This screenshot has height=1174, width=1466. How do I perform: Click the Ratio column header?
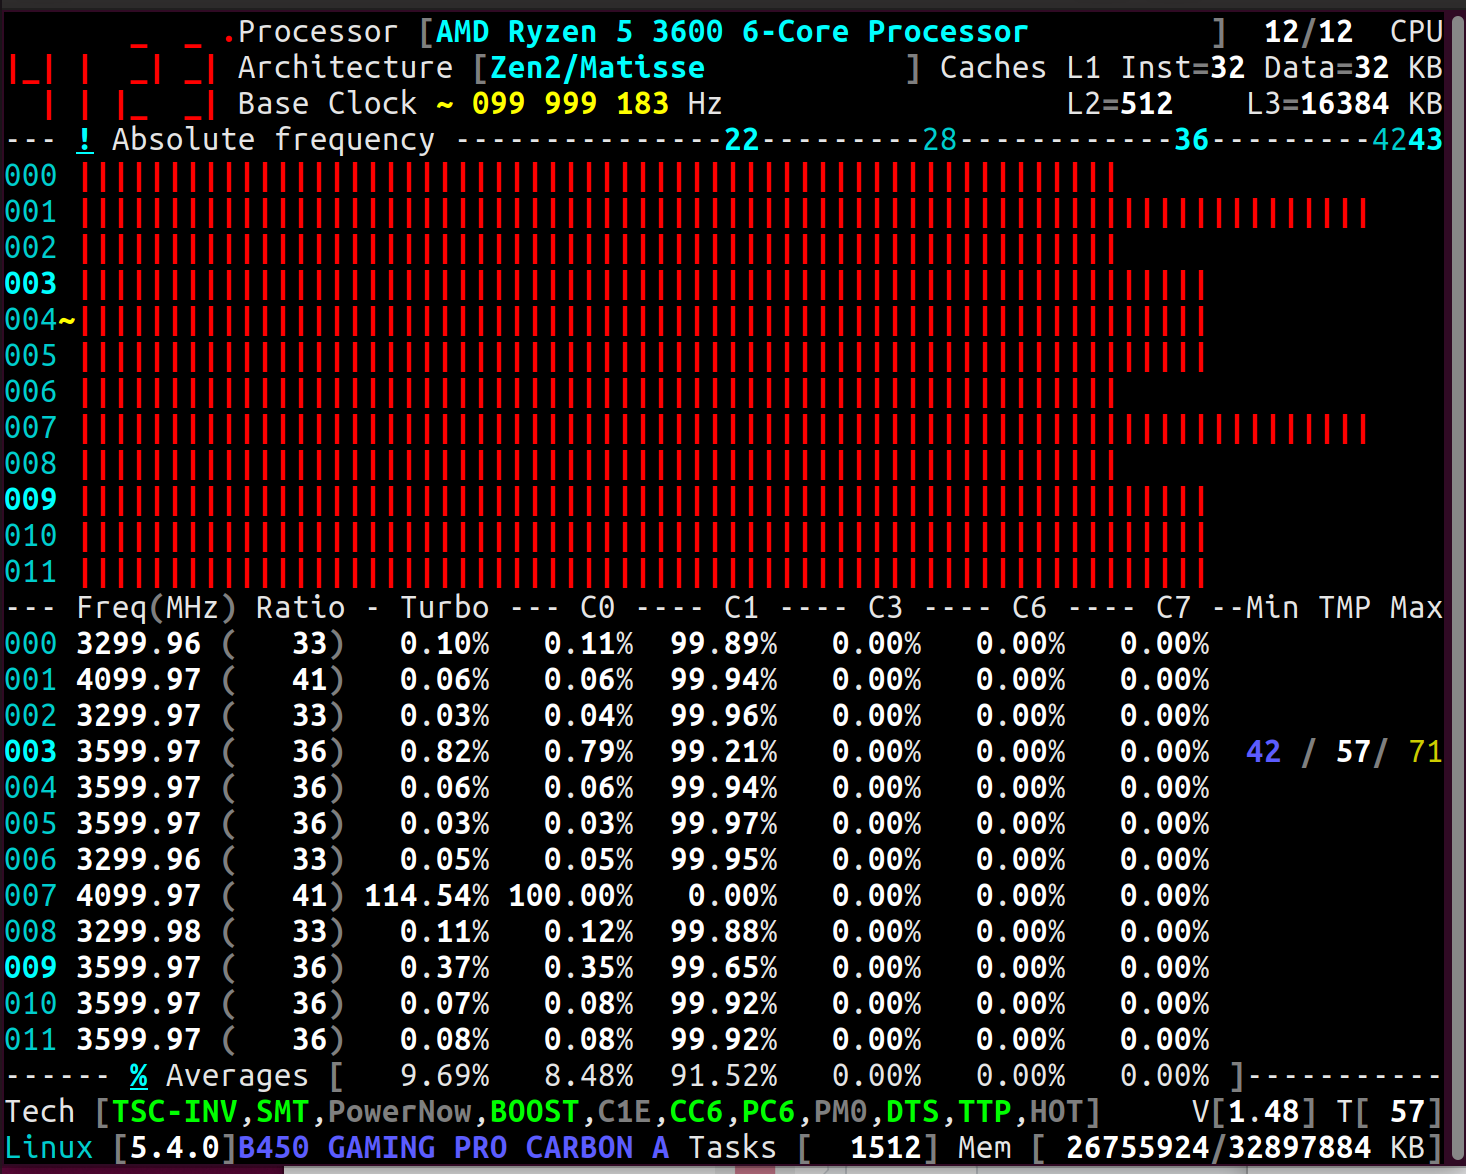coord(300,608)
